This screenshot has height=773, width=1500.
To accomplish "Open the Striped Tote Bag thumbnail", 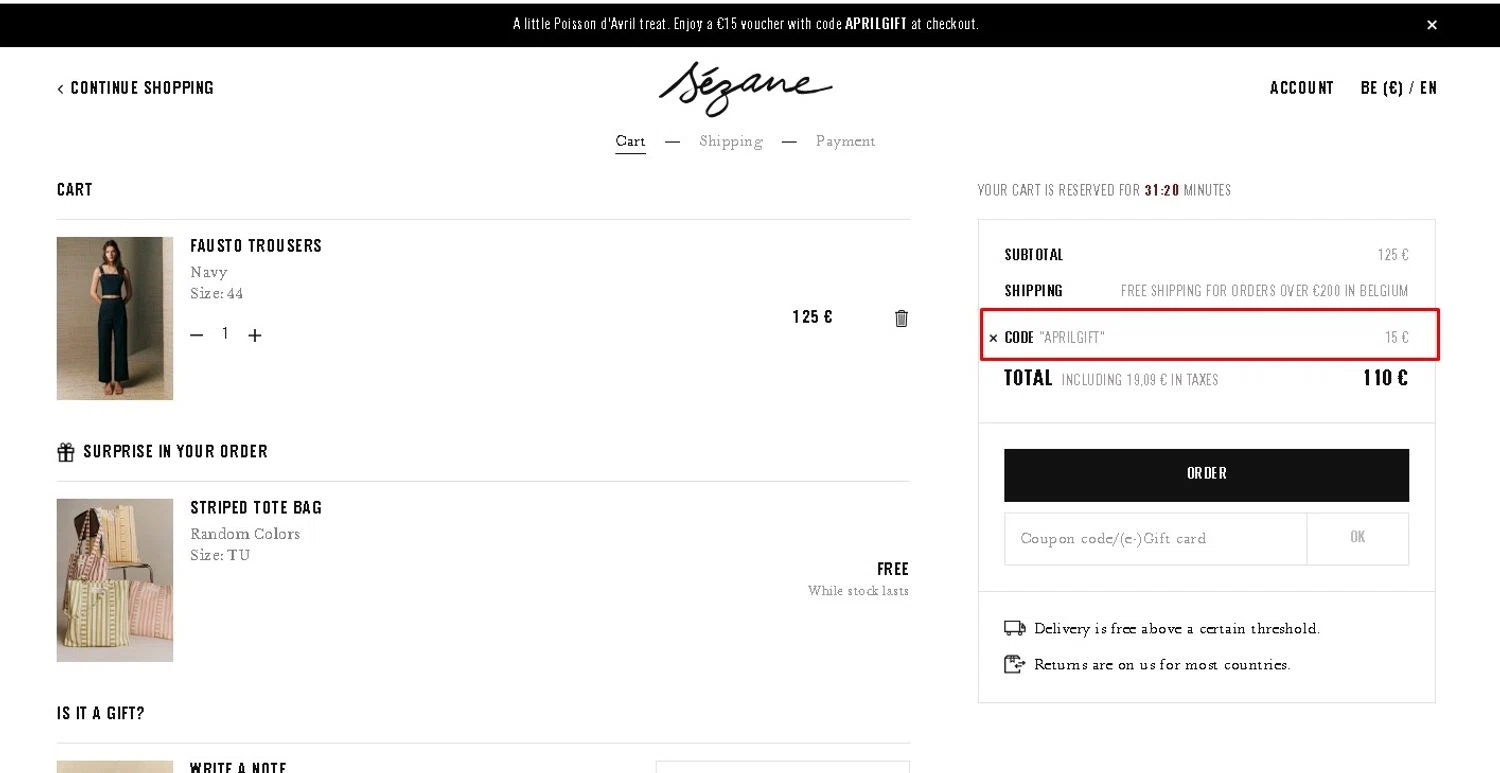I will tap(115, 580).
